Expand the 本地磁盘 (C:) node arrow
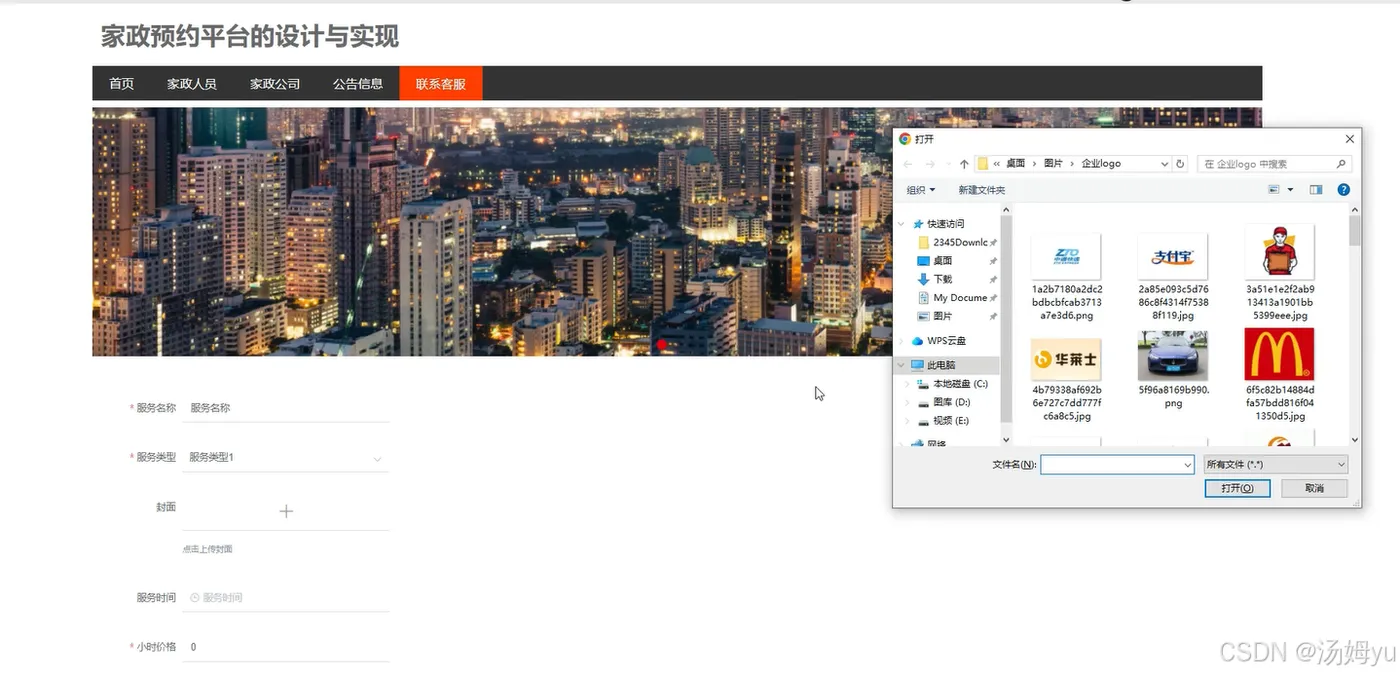The image size is (1400, 677). point(908,384)
